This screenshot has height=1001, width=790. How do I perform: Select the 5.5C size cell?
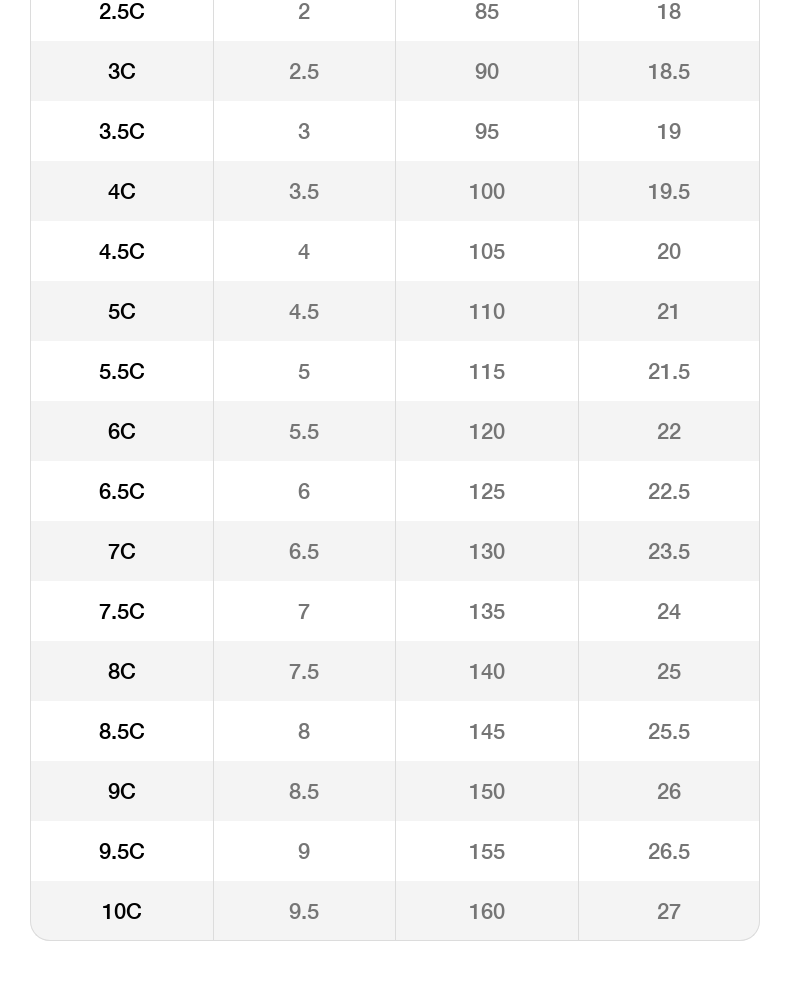click(x=121, y=372)
